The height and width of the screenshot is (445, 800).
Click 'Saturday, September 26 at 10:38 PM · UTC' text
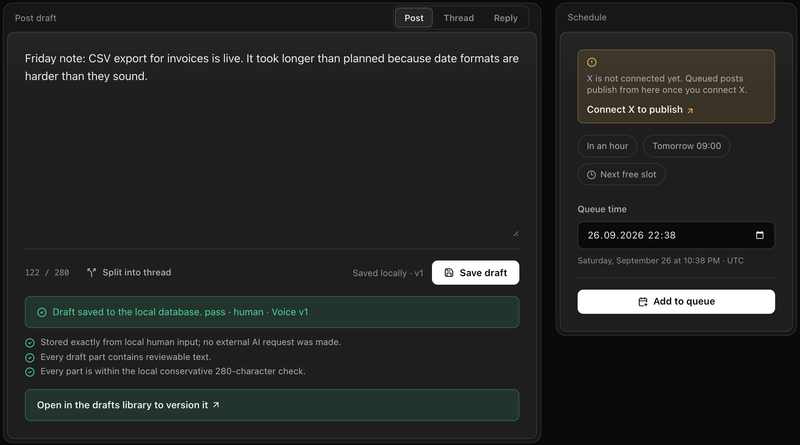[x=660, y=260]
